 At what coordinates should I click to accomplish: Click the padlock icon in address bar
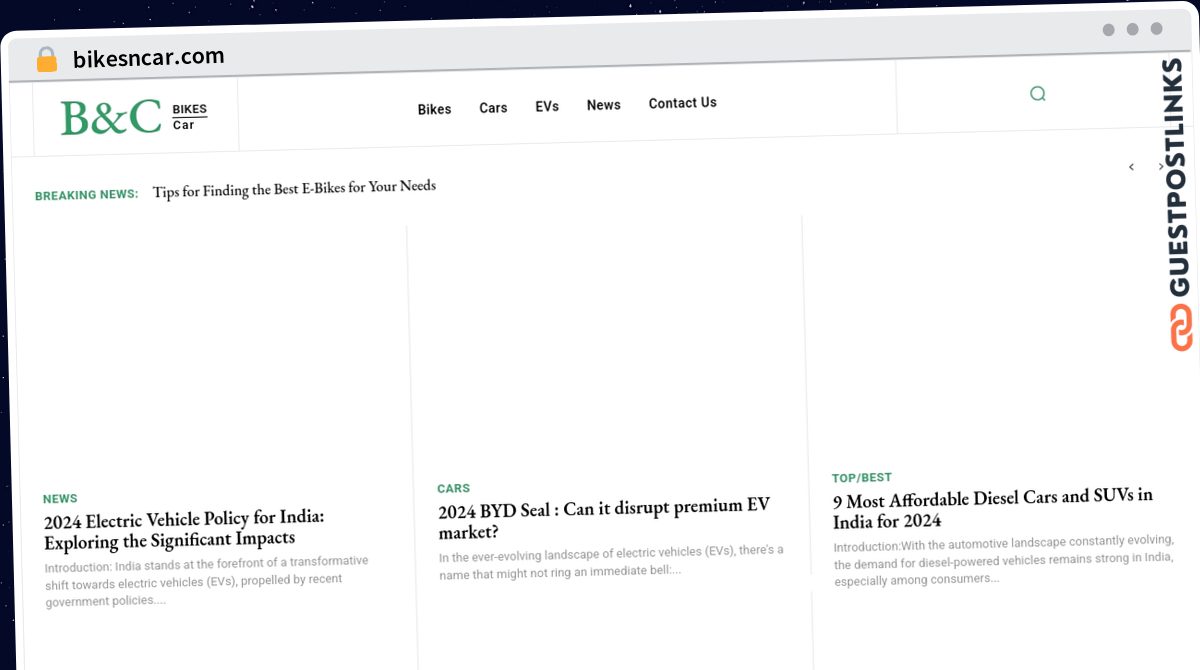45,59
